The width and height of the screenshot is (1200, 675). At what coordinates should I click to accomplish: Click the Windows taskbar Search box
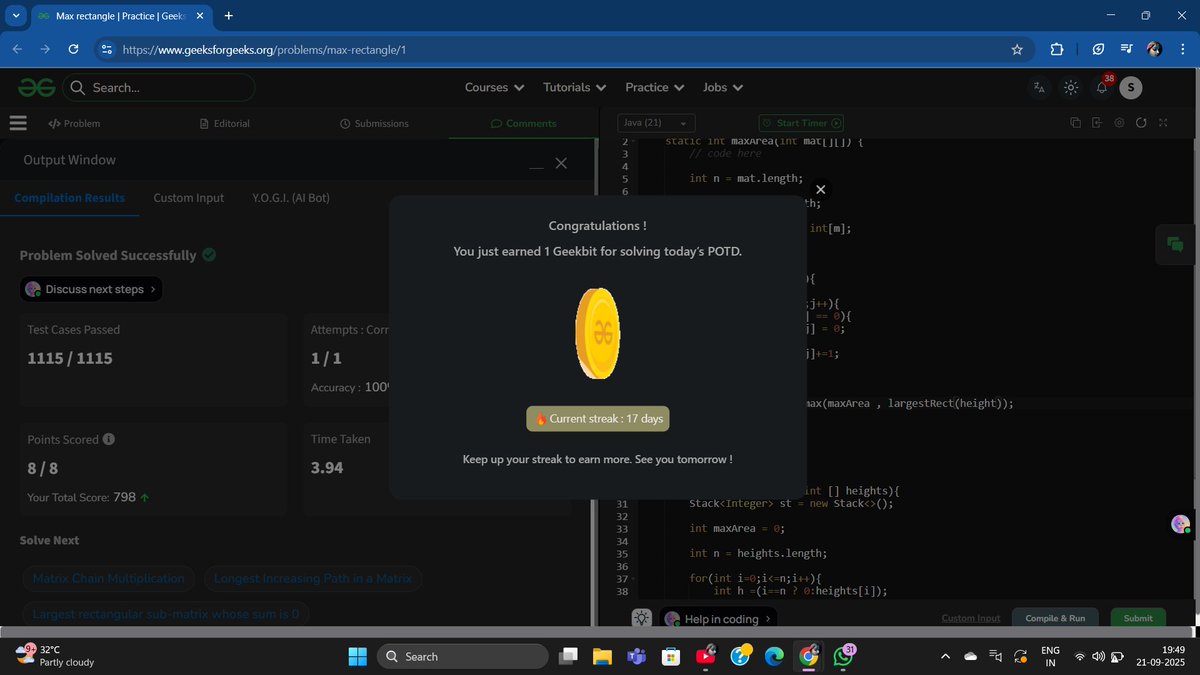[x=462, y=656]
